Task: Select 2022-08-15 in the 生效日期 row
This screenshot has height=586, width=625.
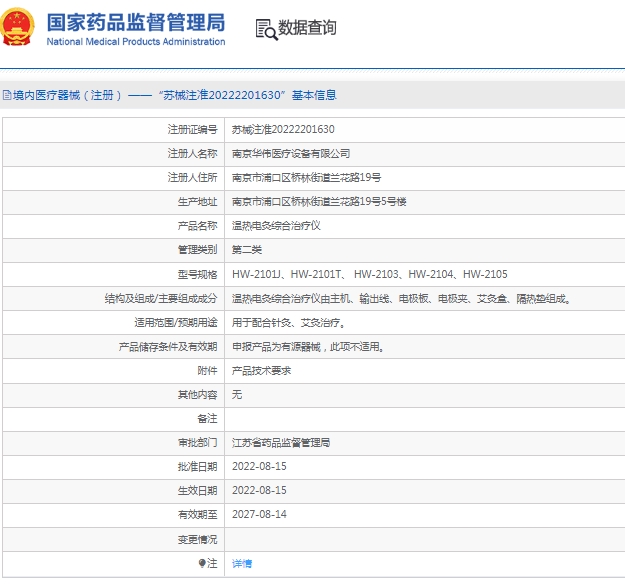Action: 259,490
